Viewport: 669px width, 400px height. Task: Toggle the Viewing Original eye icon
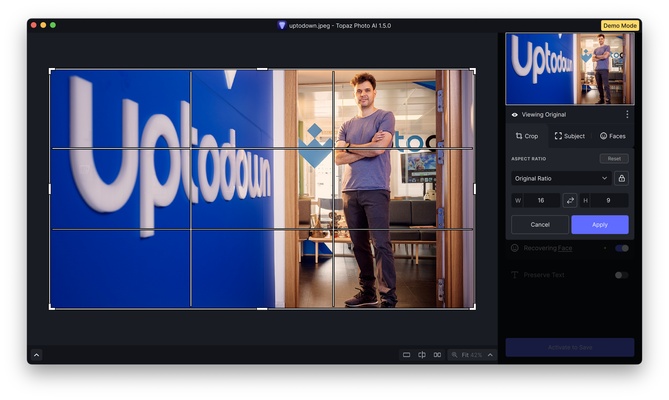(515, 115)
